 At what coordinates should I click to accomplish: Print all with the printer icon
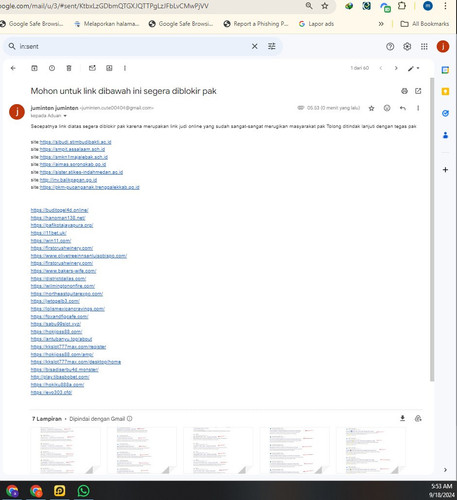404,91
